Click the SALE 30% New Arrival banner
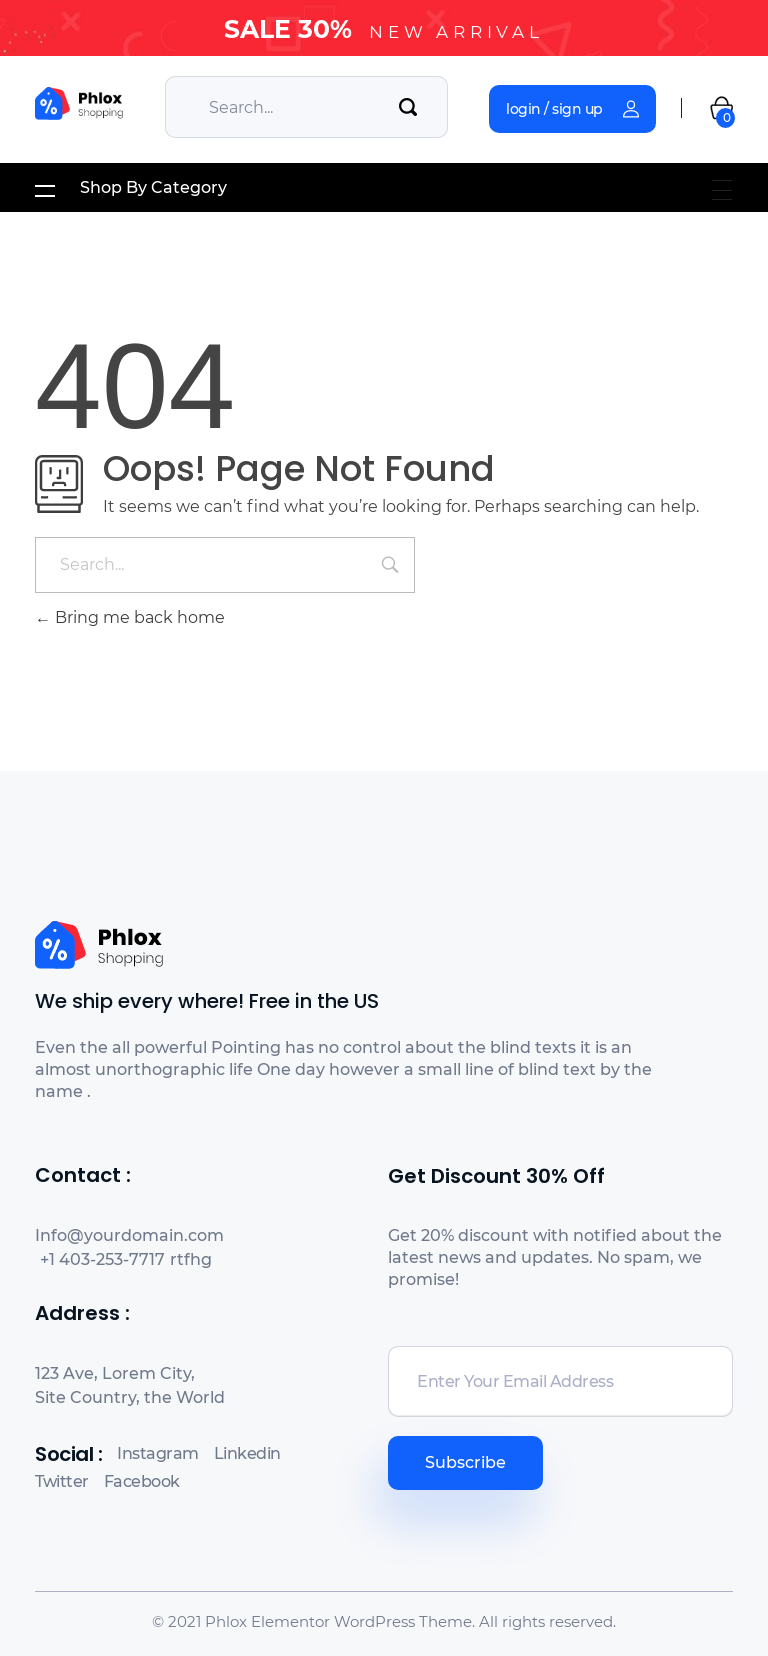Image resolution: width=768 pixels, height=1656 pixels. pyautogui.click(x=384, y=30)
